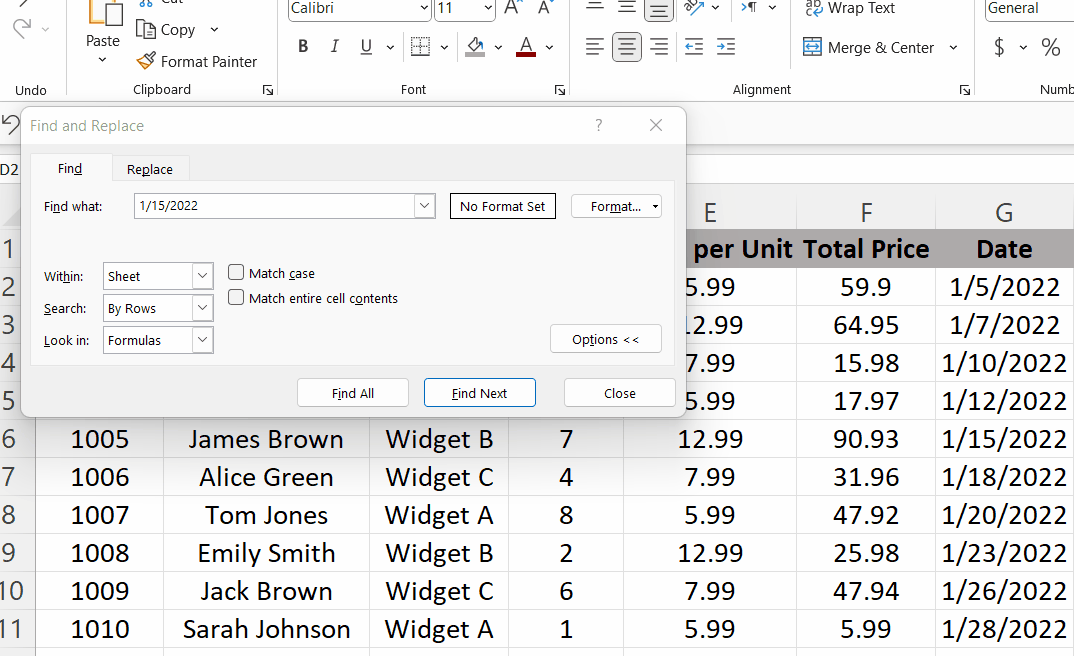Open the Format... button dropdown arrow
1074x656 pixels.
(x=655, y=206)
